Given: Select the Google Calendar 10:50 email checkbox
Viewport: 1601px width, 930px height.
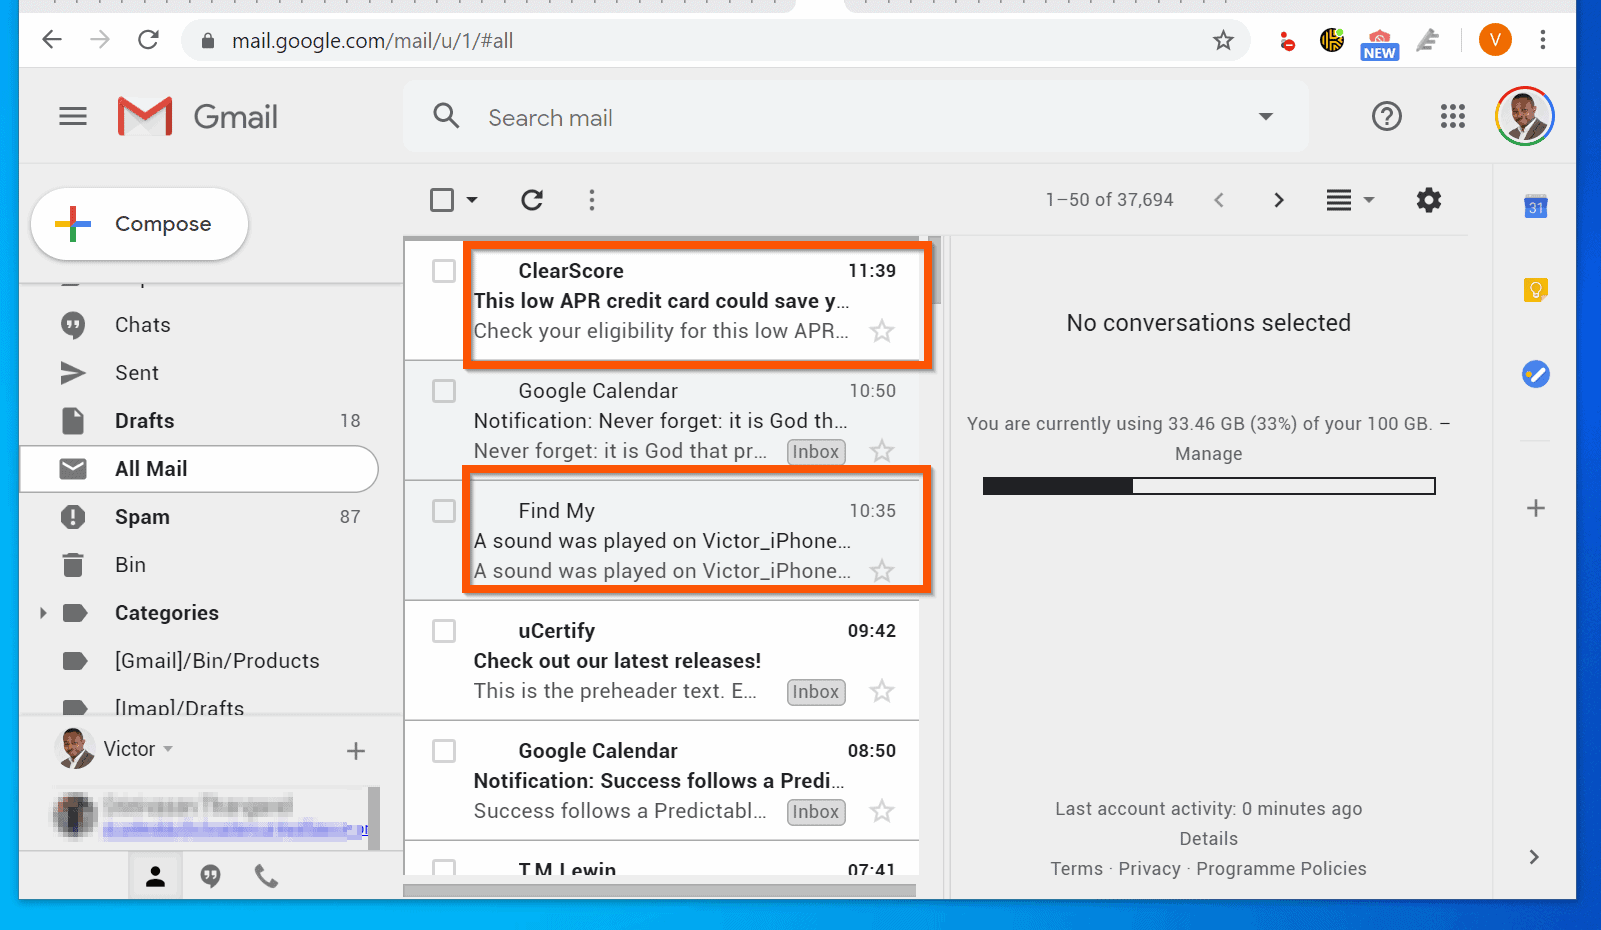Looking at the screenshot, I should 444,391.
